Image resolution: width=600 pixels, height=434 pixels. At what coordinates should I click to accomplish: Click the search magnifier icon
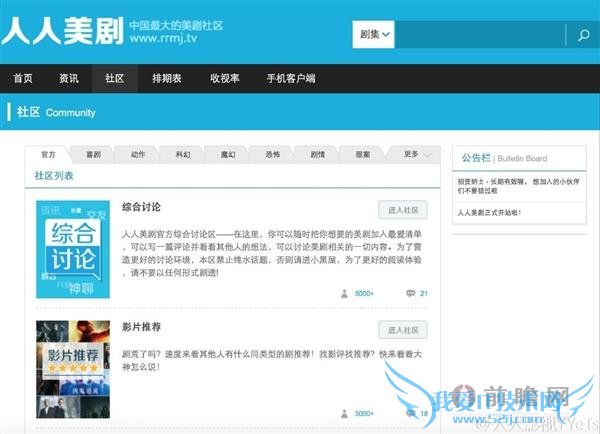coord(582,36)
